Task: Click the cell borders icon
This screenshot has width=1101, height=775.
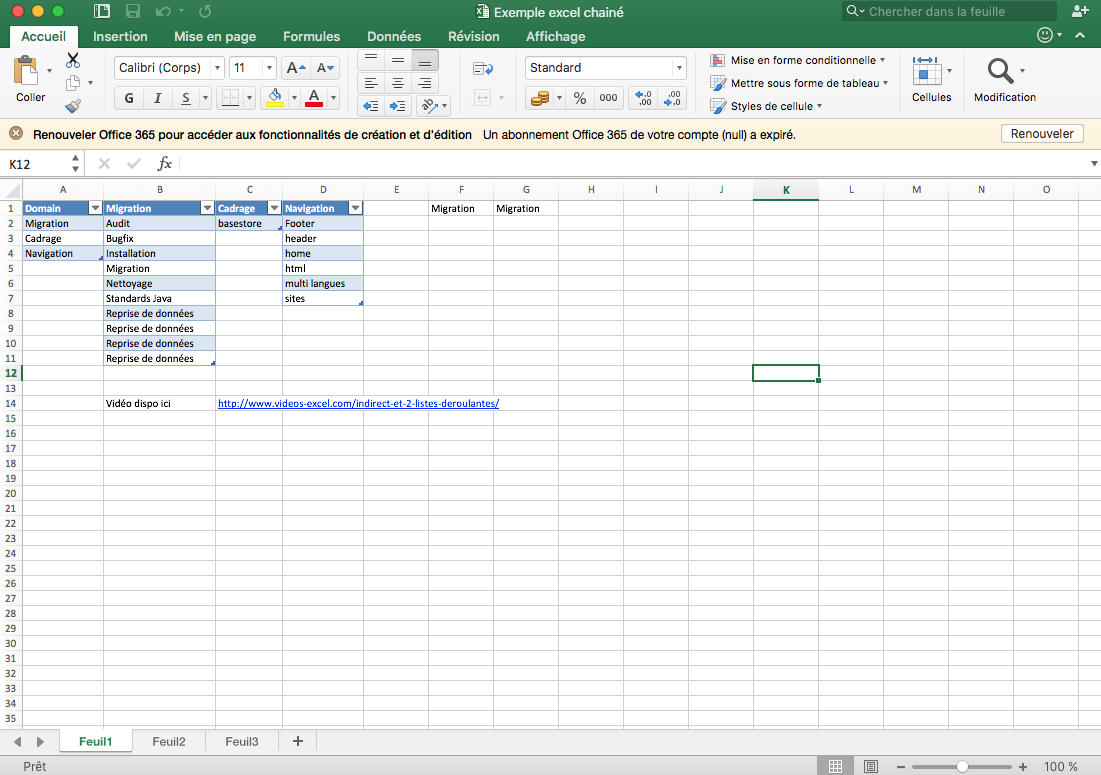Action: click(x=230, y=98)
